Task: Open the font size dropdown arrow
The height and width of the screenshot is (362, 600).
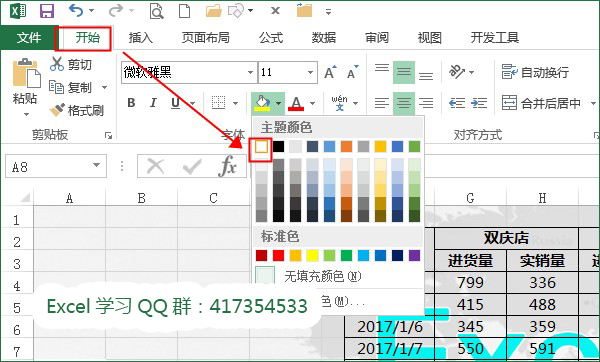Action: click(x=310, y=72)
